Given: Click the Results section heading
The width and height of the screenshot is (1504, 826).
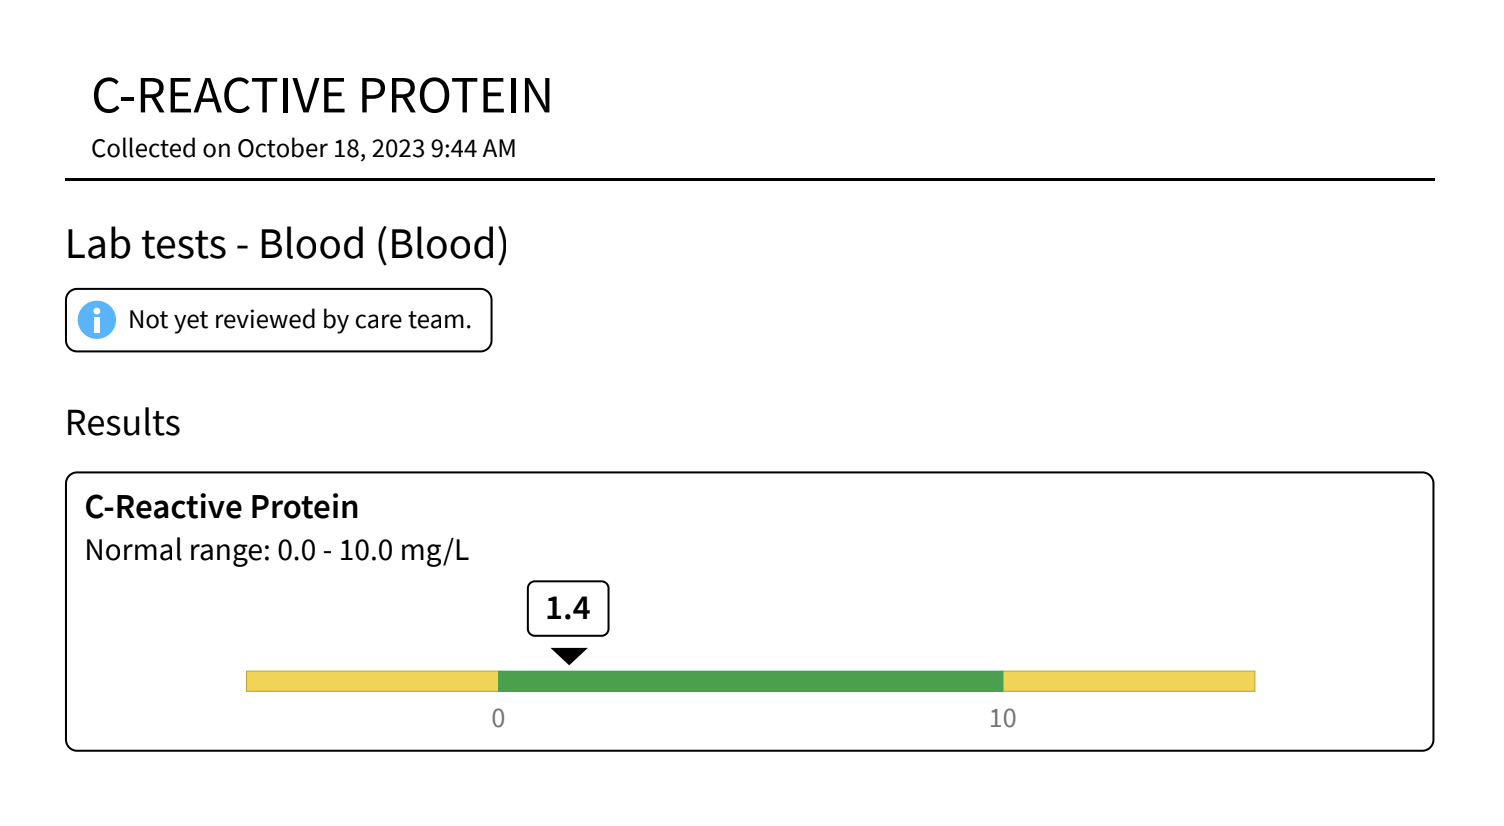Looking at the screenshot, I should (123, 423).
